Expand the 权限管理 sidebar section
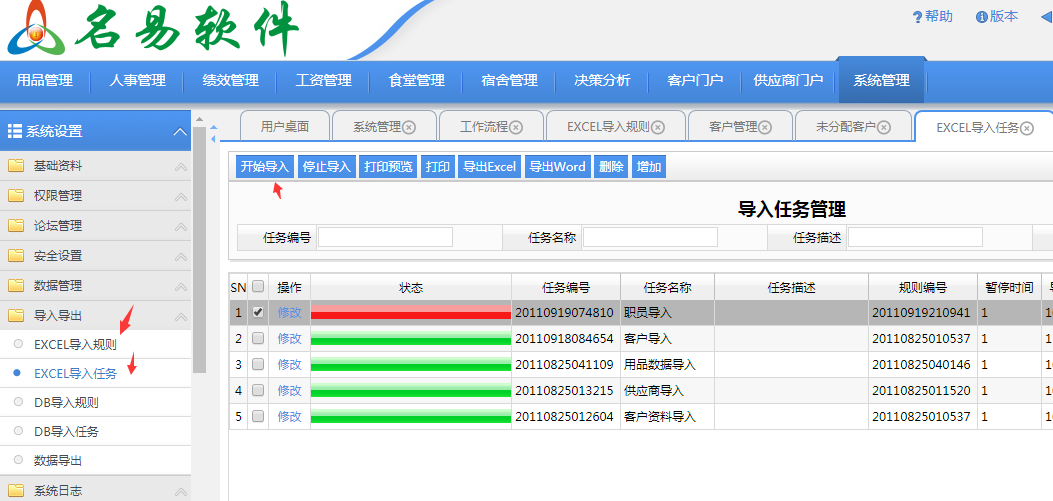The width and height of the screenshot is (1053, 501). coord(180,197)
